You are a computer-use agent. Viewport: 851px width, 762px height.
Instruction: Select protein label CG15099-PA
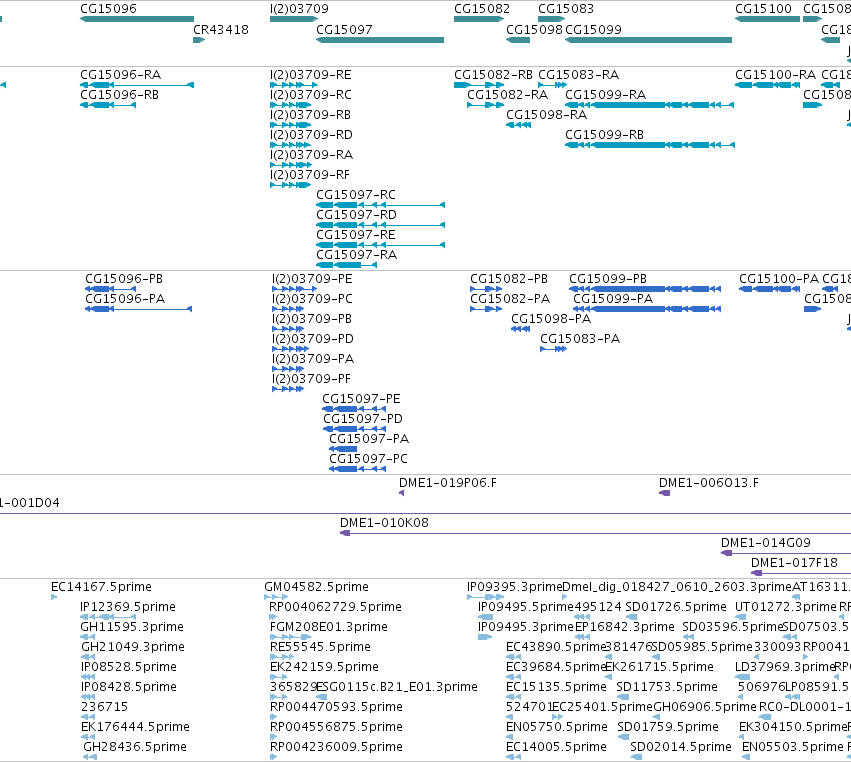(613, 299)
